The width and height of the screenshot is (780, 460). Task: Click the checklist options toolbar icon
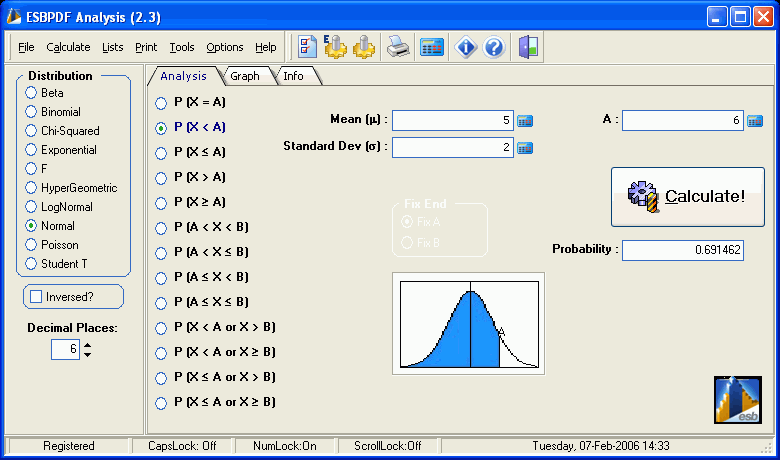coord(307,47)
